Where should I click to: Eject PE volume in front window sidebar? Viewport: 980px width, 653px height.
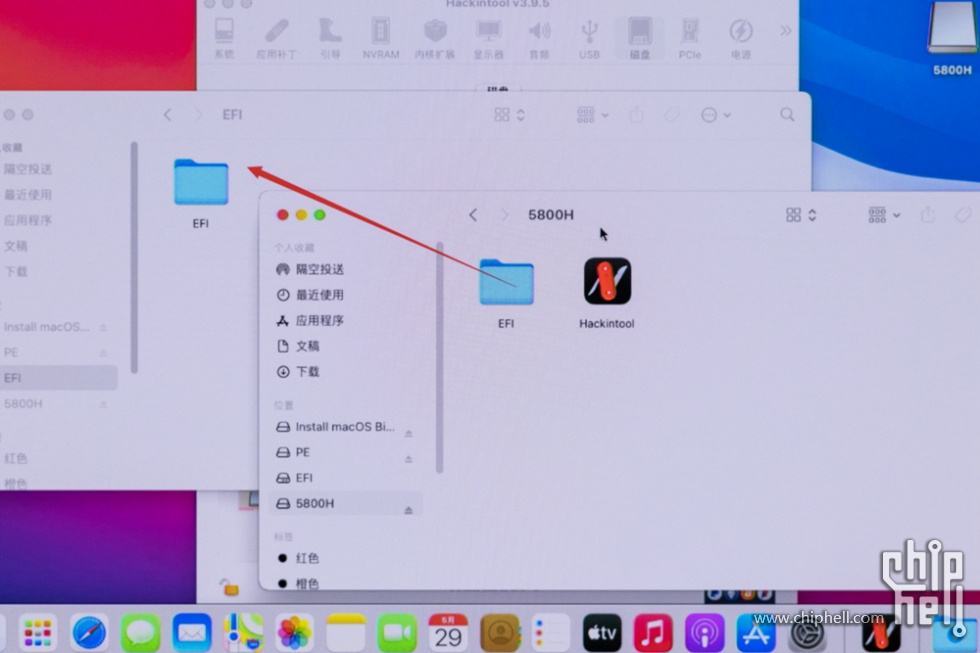[408, 459]
